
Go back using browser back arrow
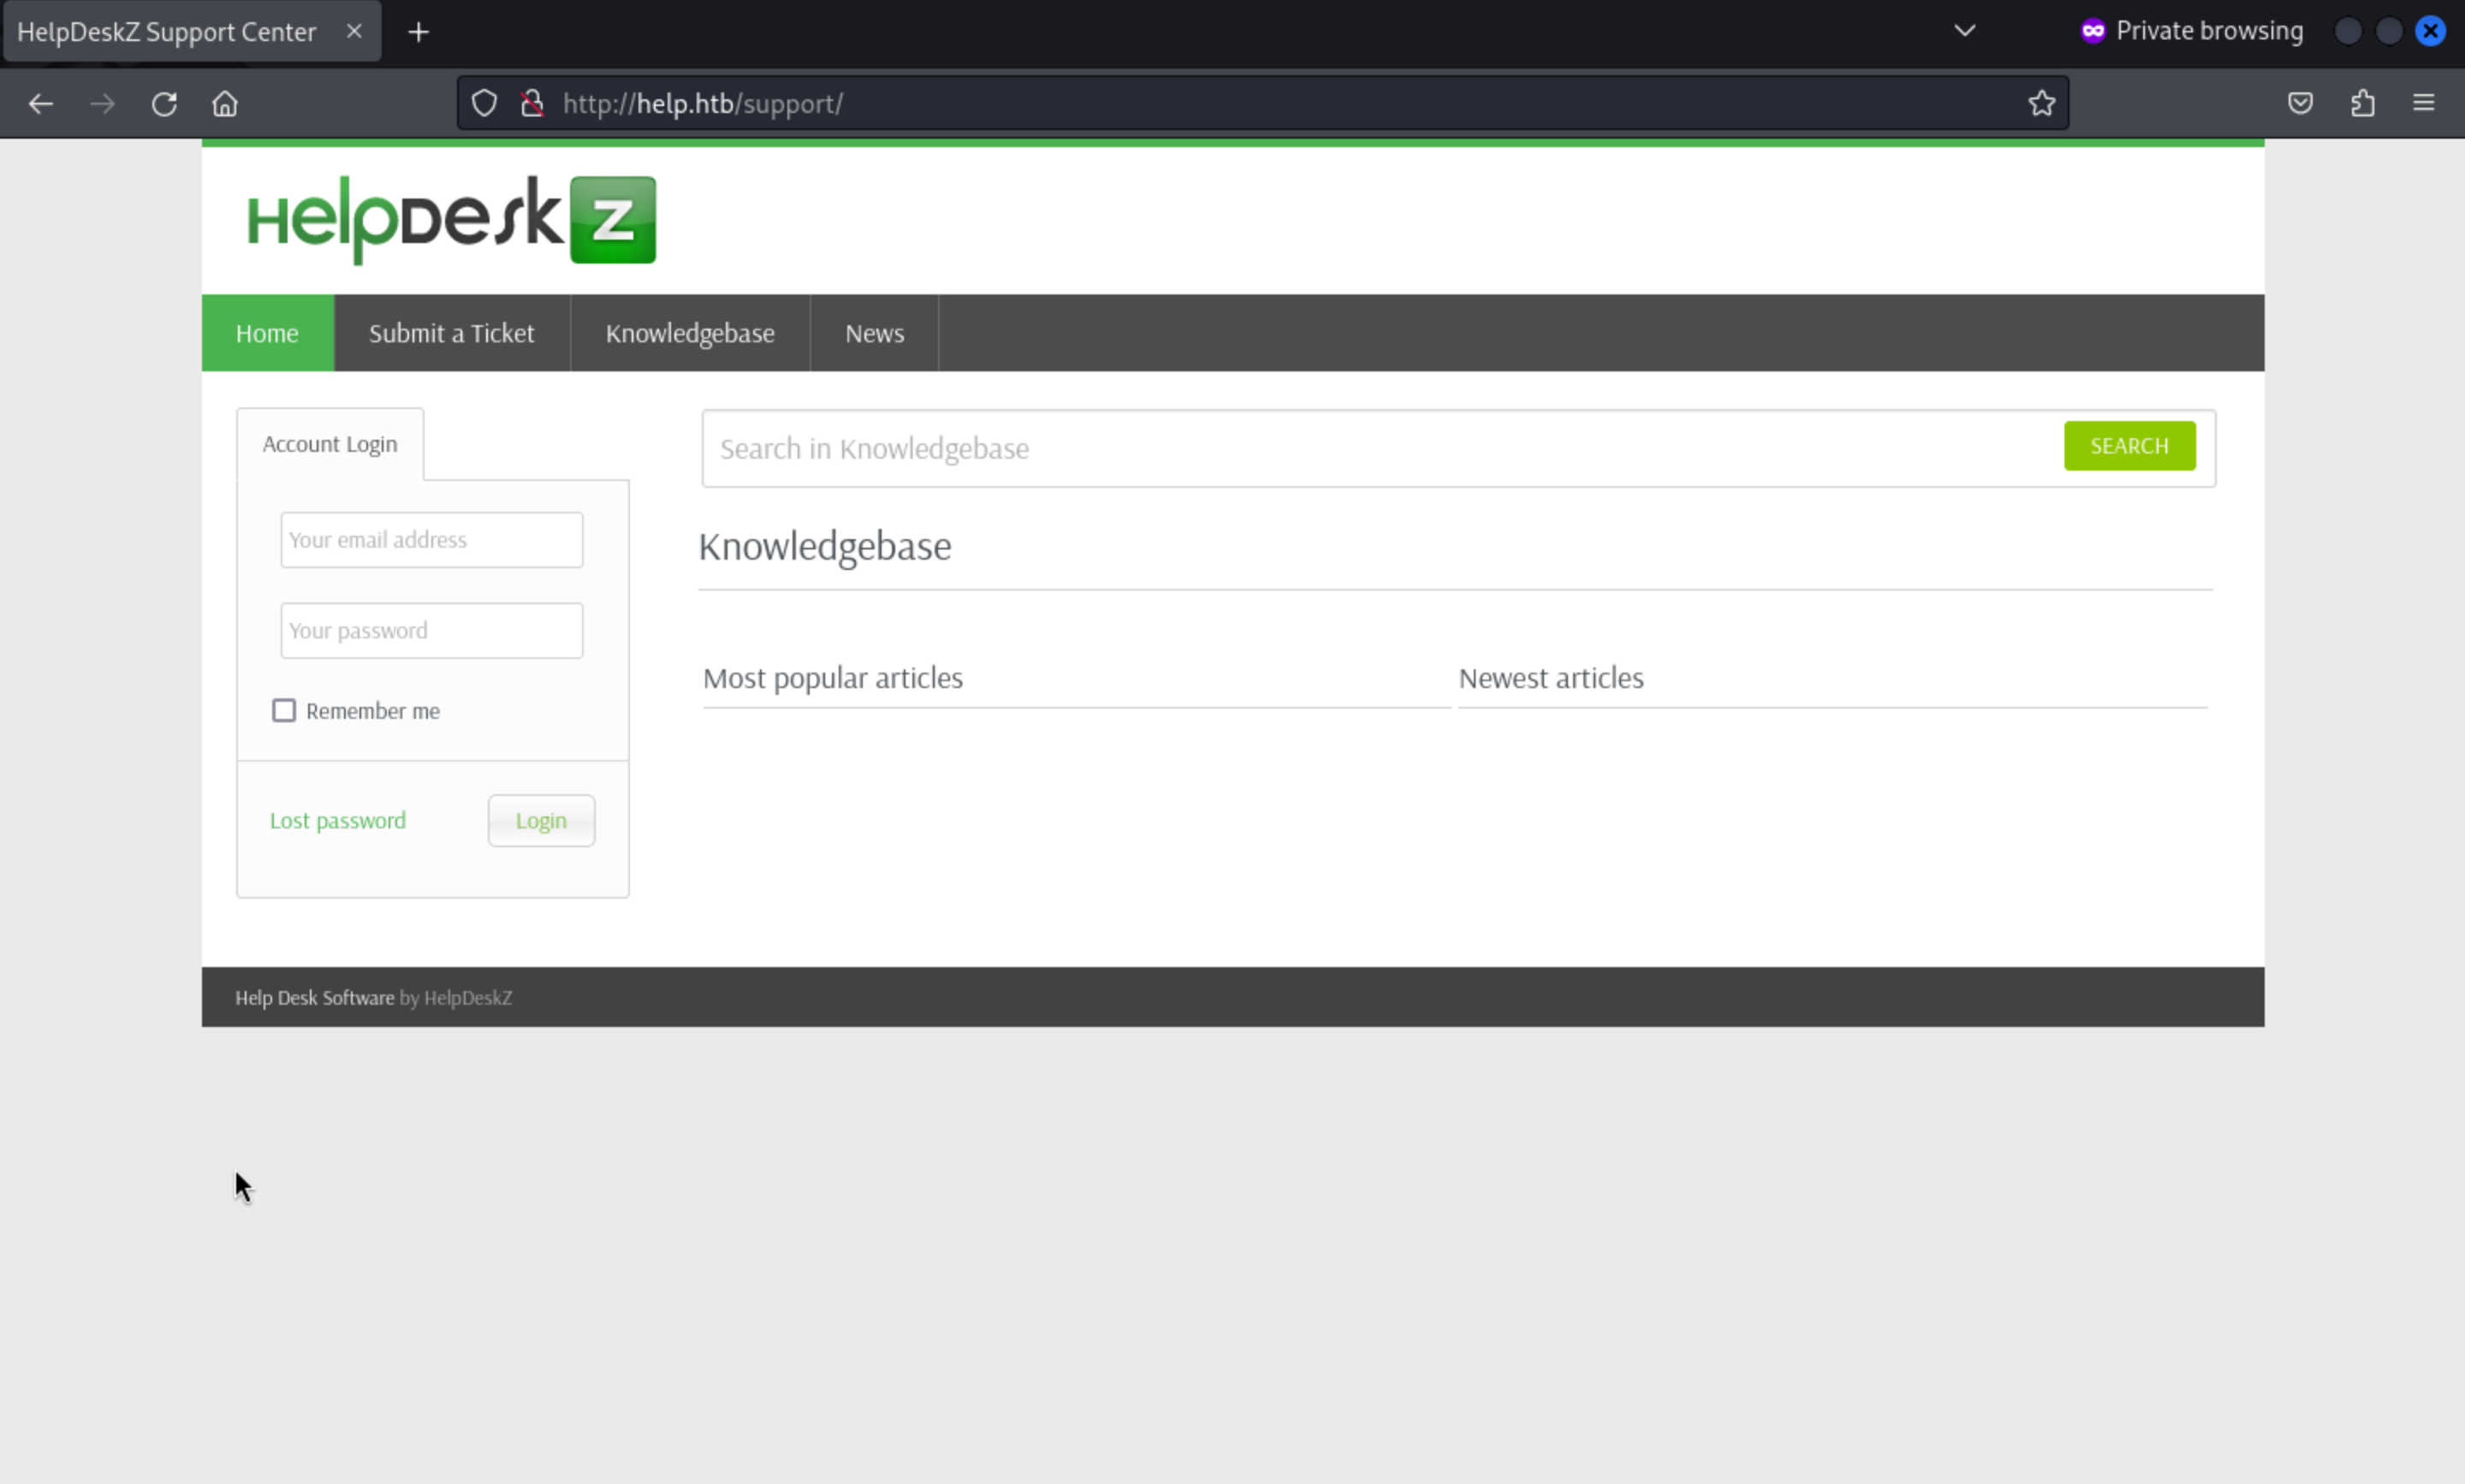40,104
